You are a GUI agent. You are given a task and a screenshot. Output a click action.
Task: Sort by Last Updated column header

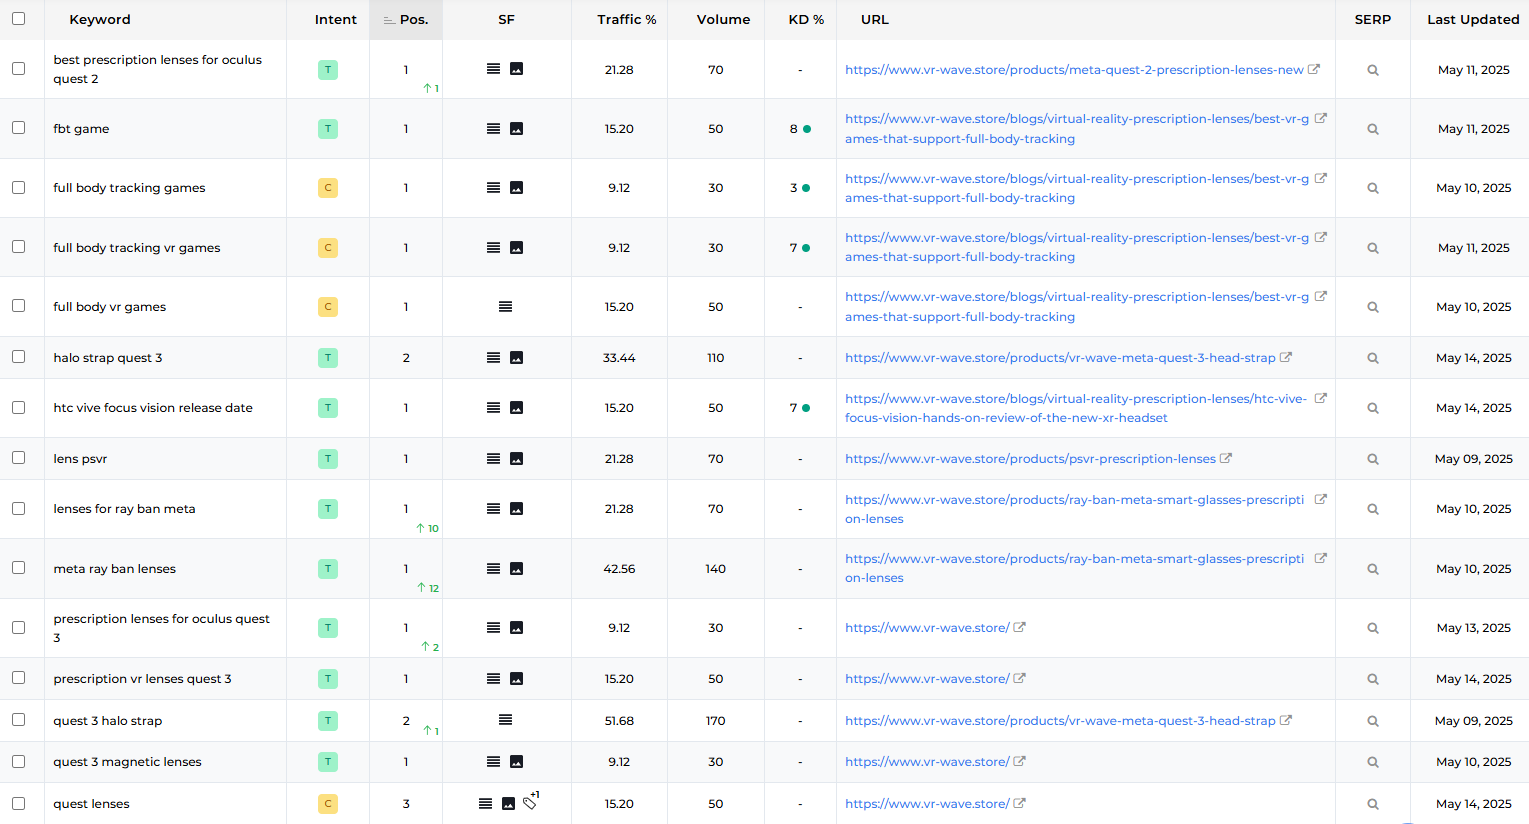click(1473, 20)
